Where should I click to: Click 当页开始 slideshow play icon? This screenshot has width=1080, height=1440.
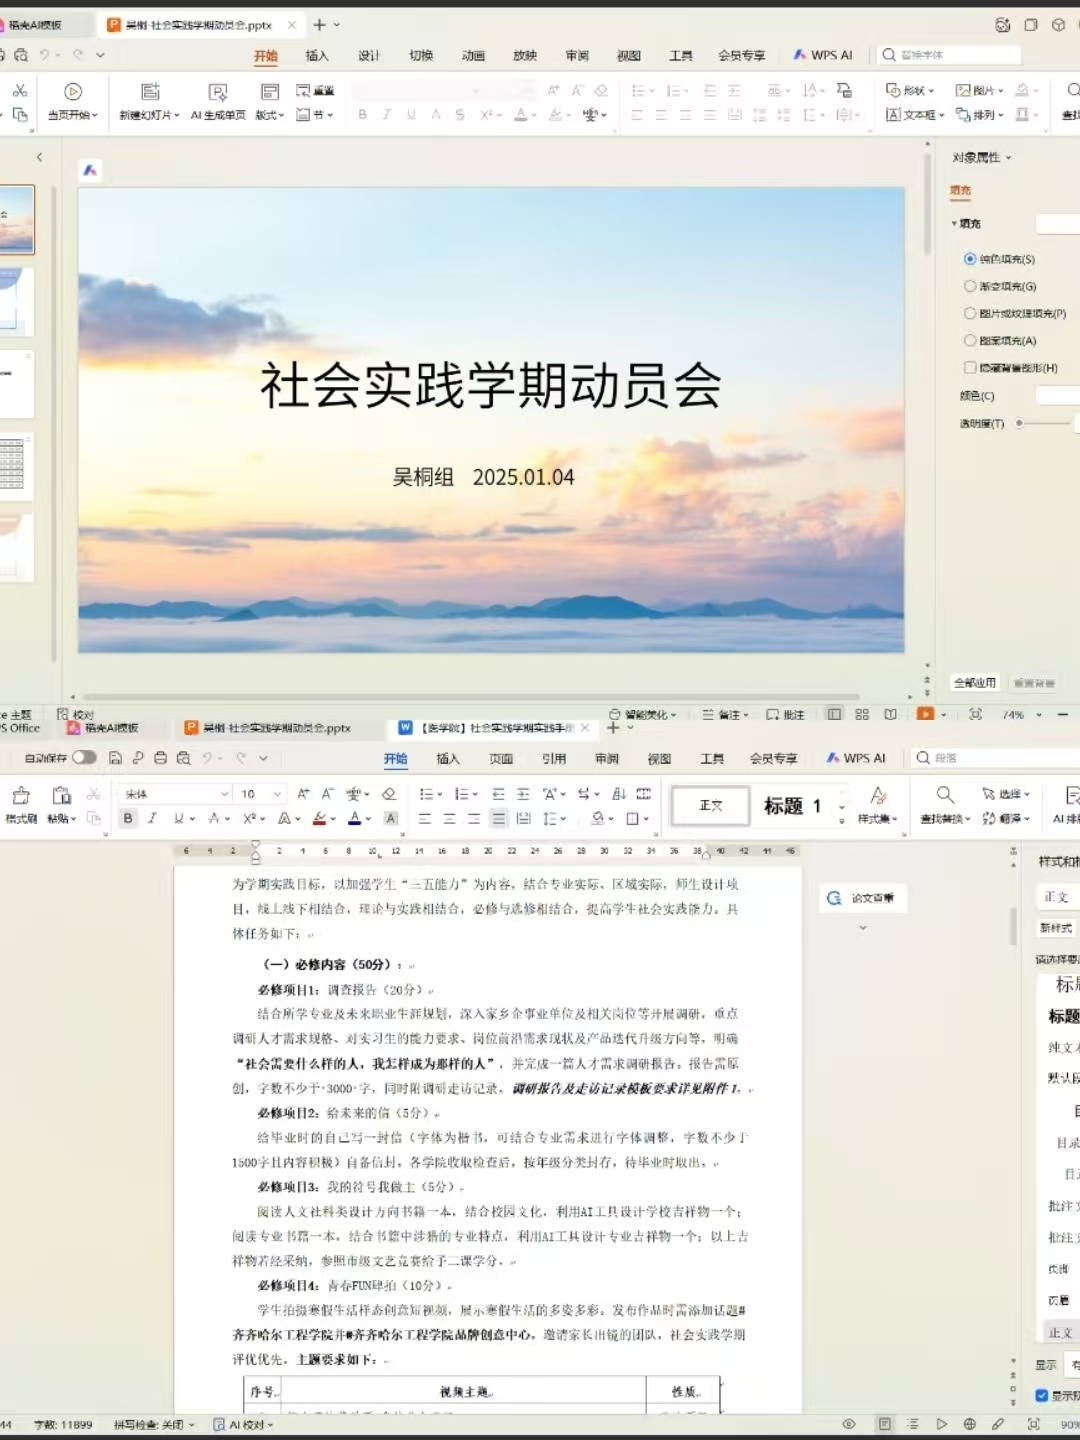pyautogui.click(x=73, y=92)
